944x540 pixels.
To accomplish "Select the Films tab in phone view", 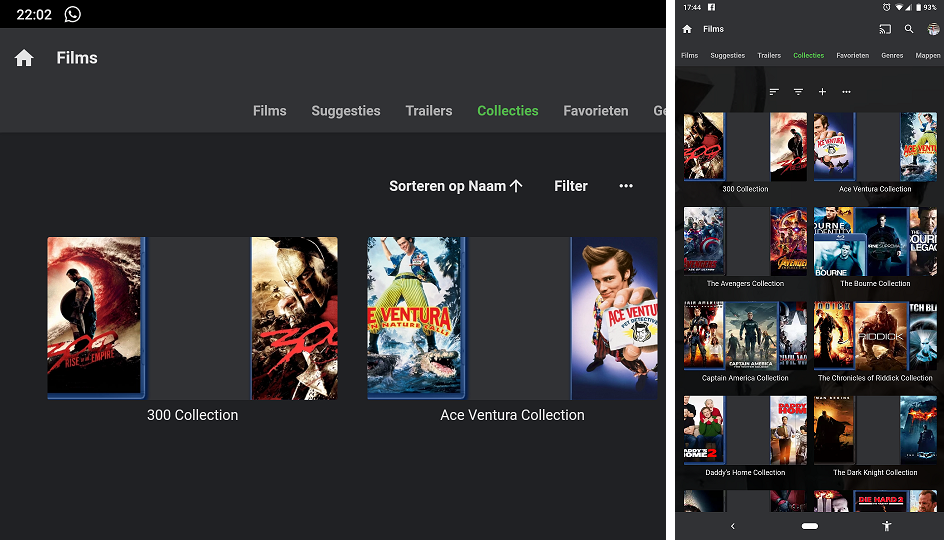I will 689,55.
